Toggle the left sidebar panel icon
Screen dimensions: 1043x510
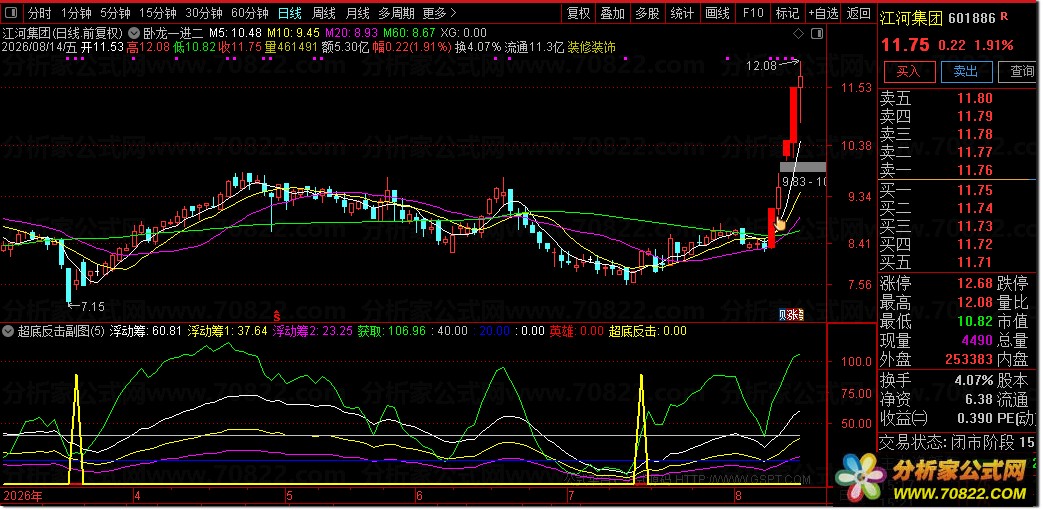(x=12, y=13)
